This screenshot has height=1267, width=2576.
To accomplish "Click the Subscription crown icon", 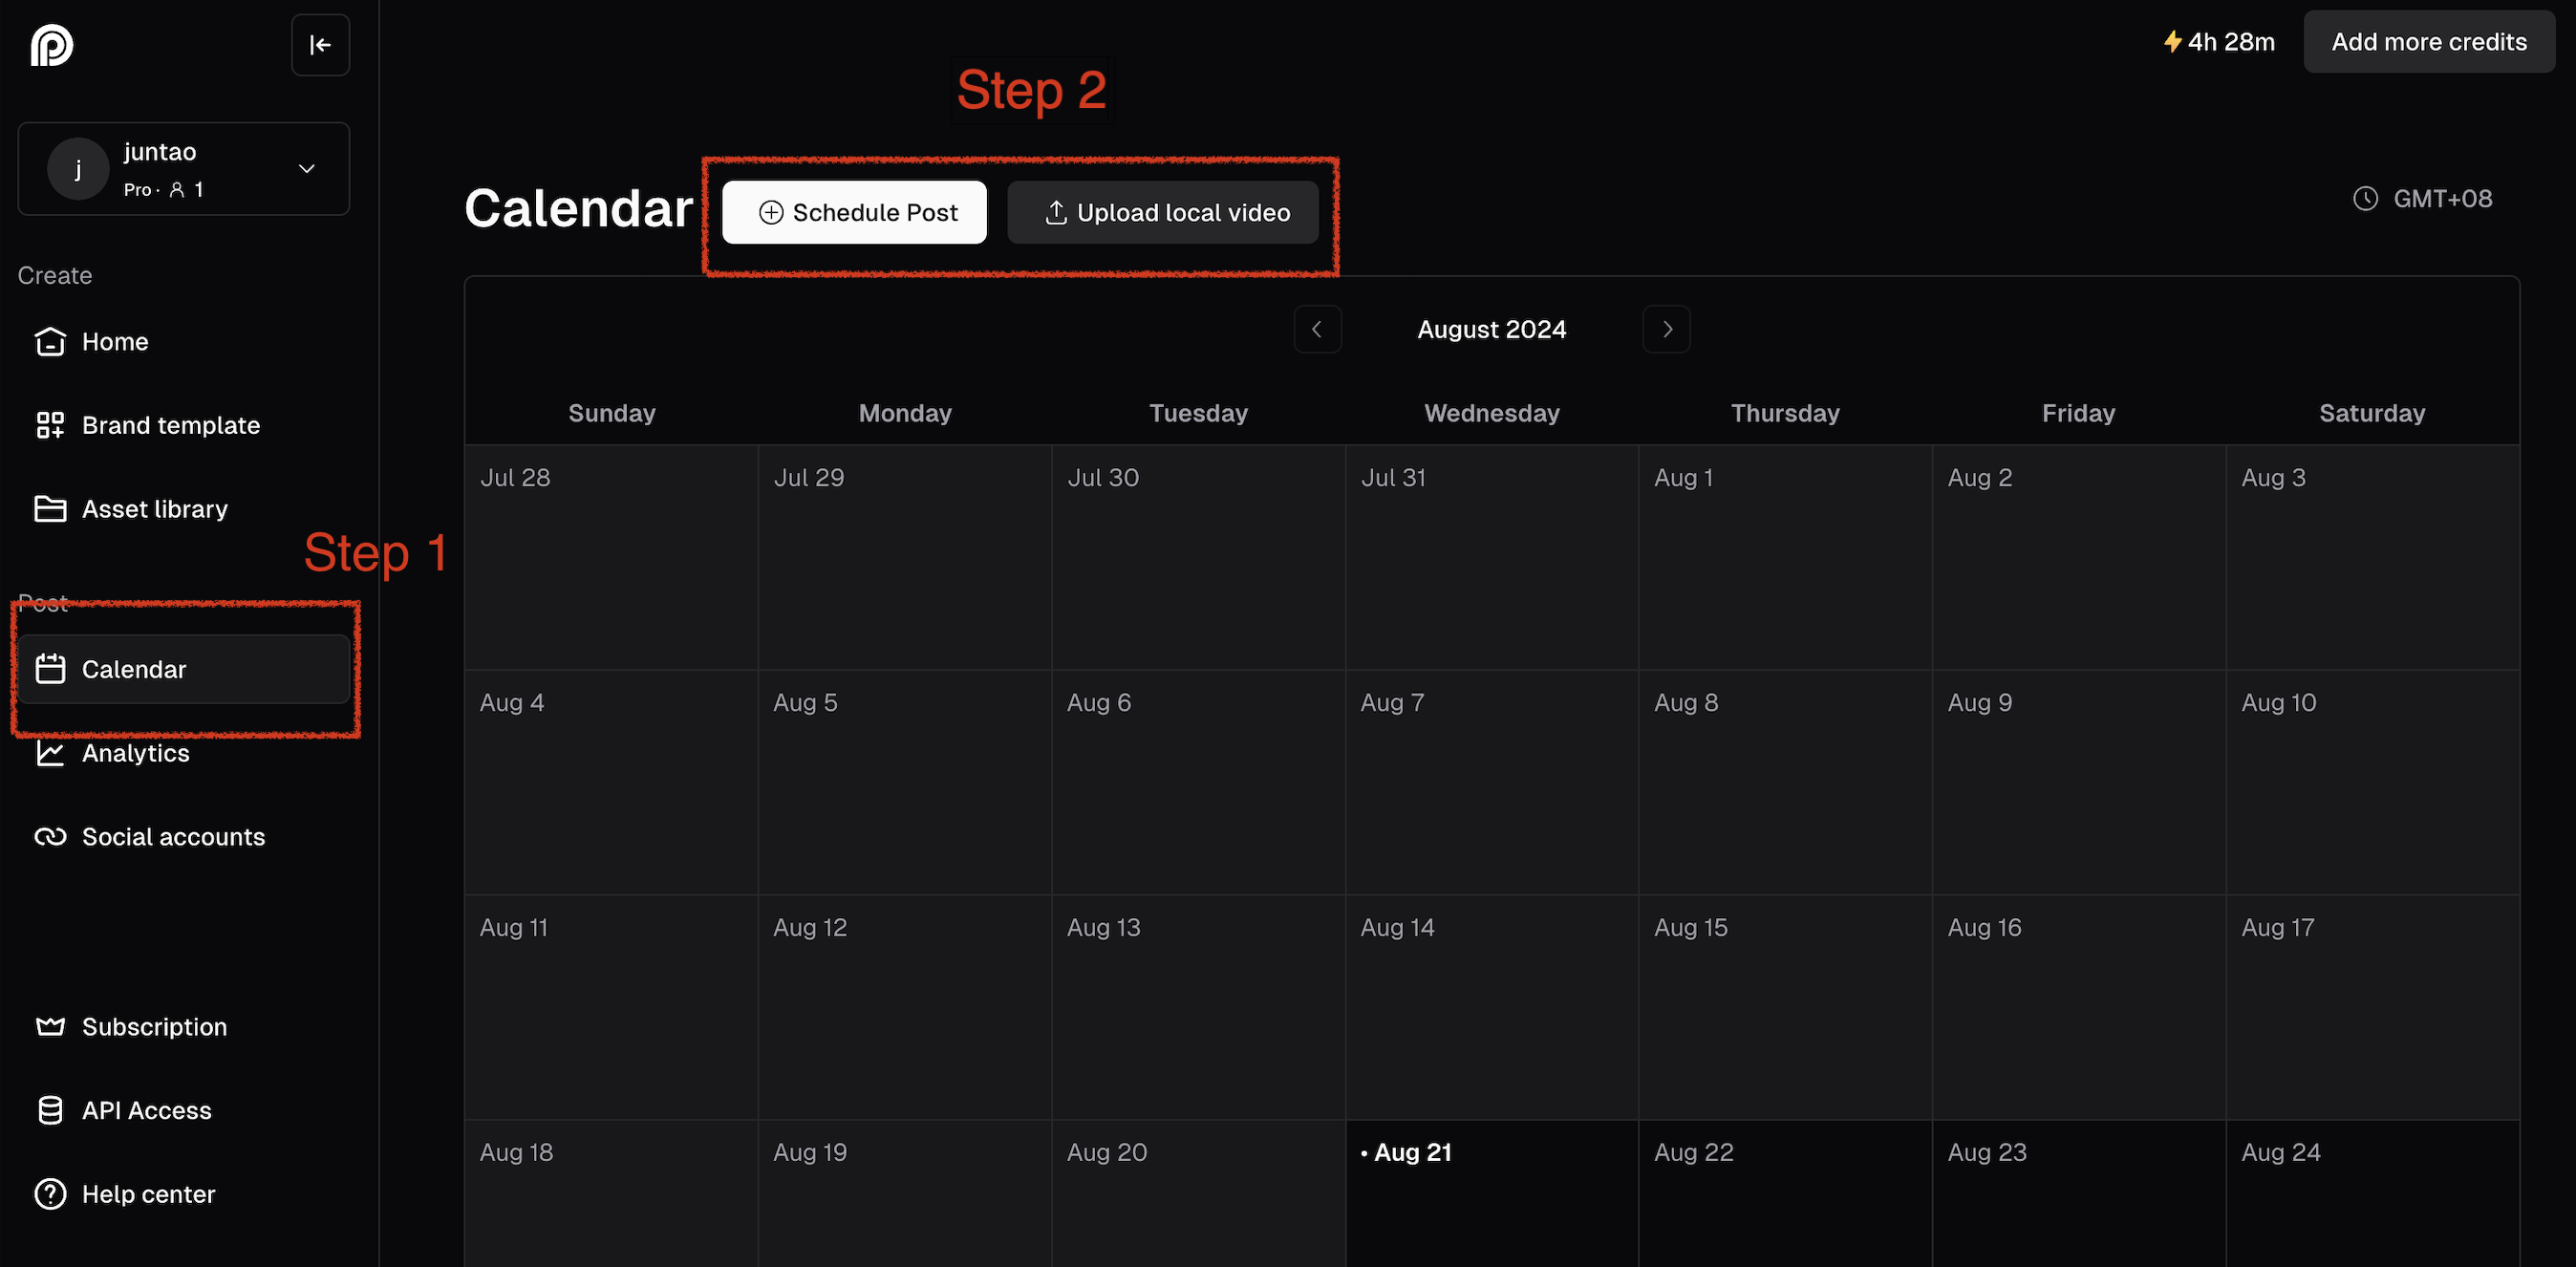I will click(x=50, y=1027).
